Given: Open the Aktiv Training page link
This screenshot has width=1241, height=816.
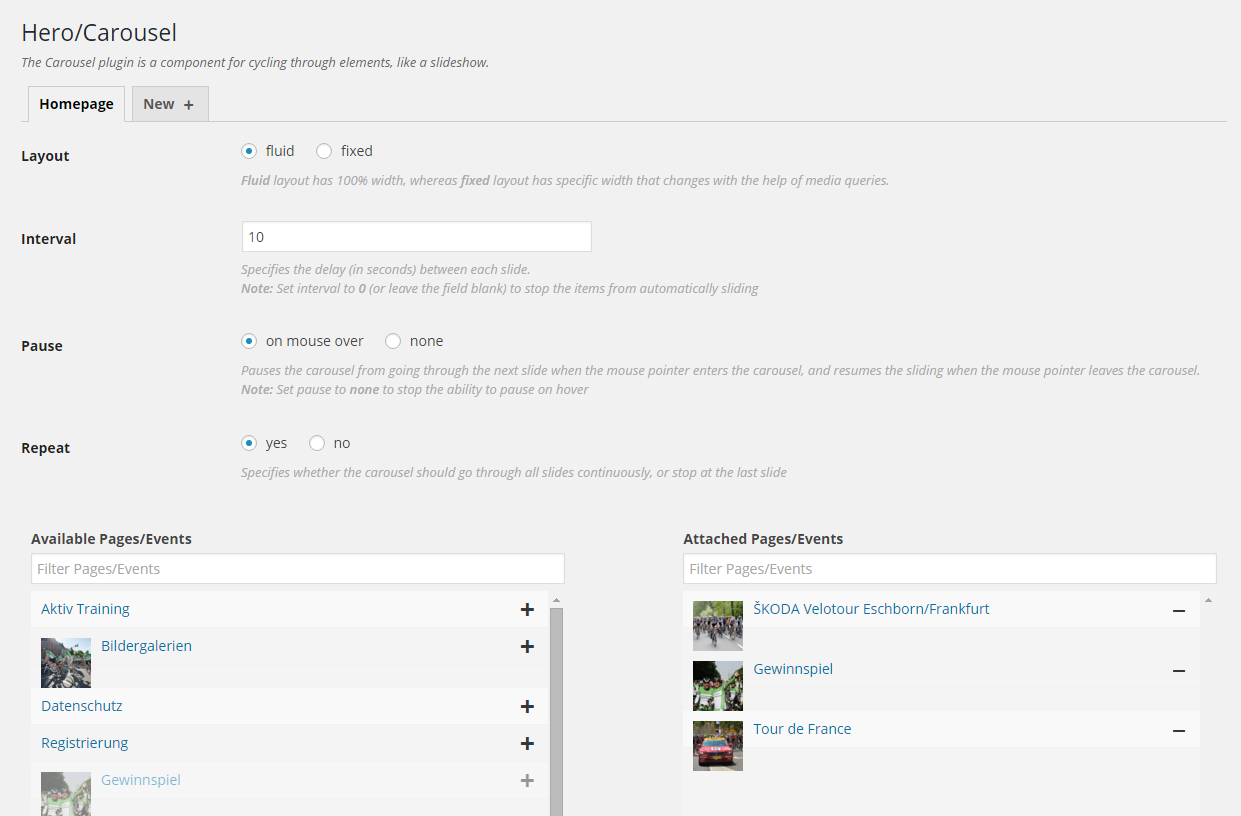Looking at the screenshot, I should click(85, 609).
